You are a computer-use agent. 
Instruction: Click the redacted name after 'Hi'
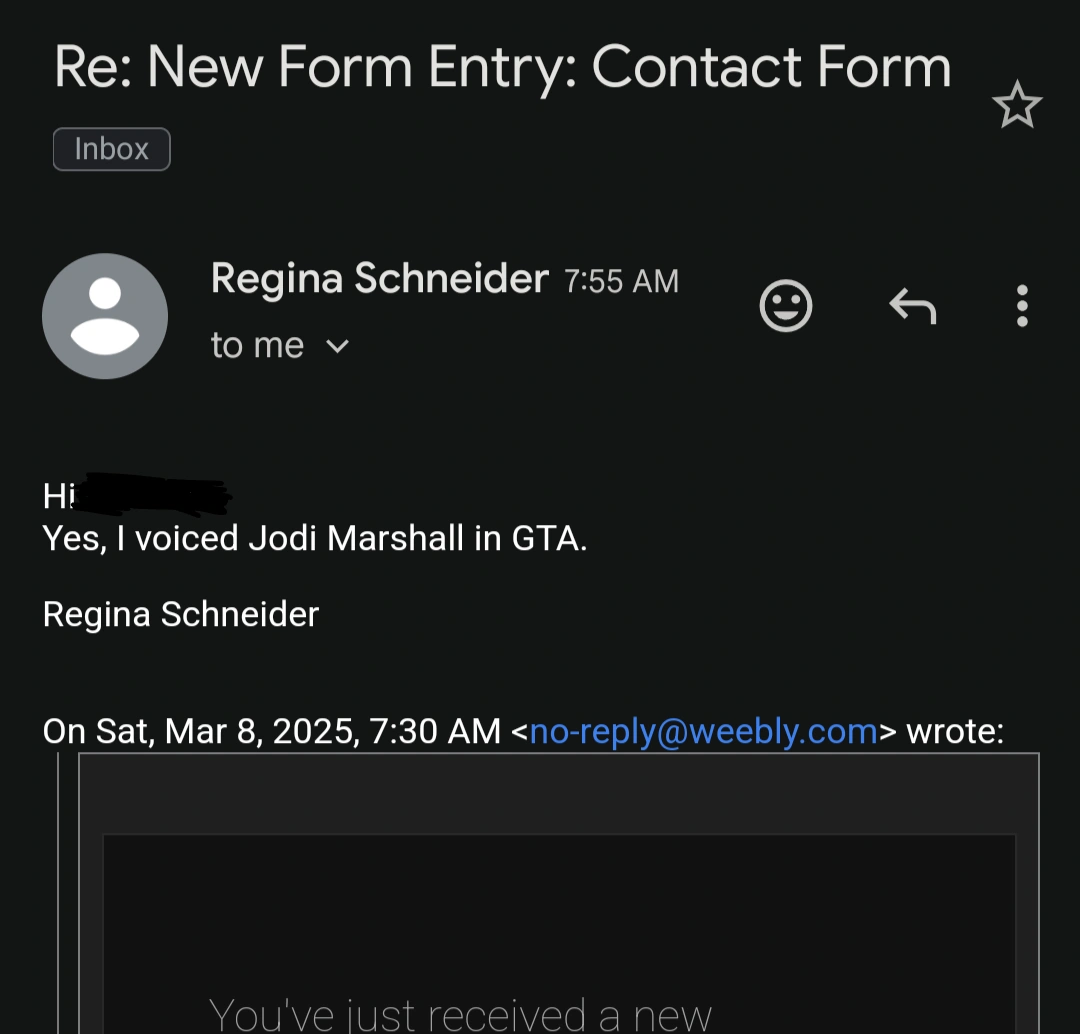point(155,495)
